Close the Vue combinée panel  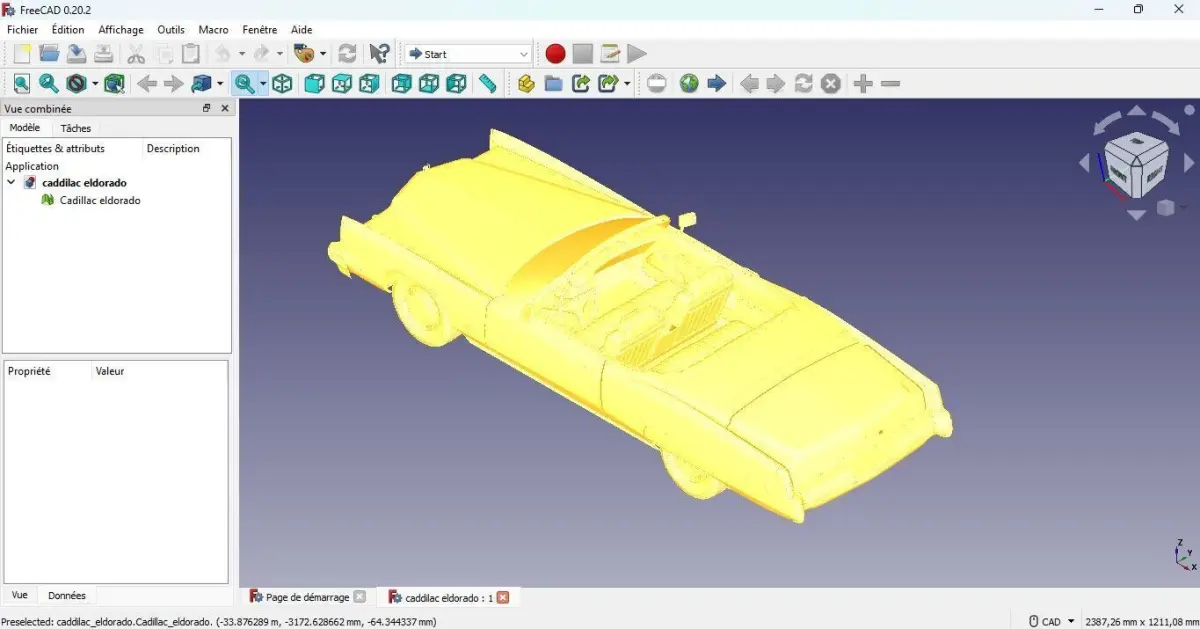pos(225,108)
